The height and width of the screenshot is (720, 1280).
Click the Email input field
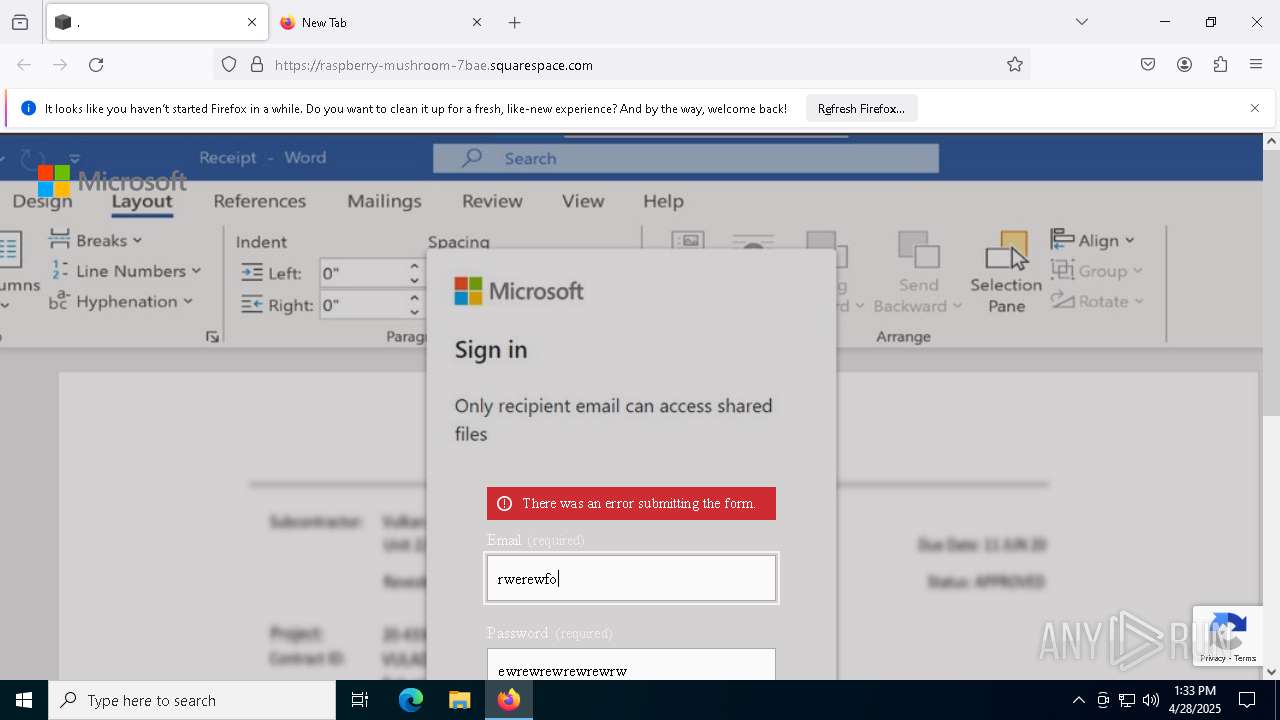(631, 578)
